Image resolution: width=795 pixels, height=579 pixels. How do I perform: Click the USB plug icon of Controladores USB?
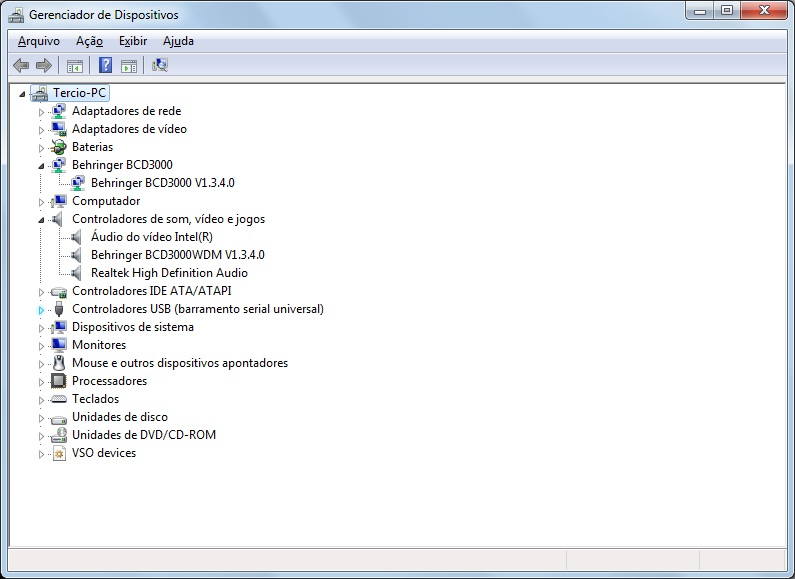coord(59,309)
